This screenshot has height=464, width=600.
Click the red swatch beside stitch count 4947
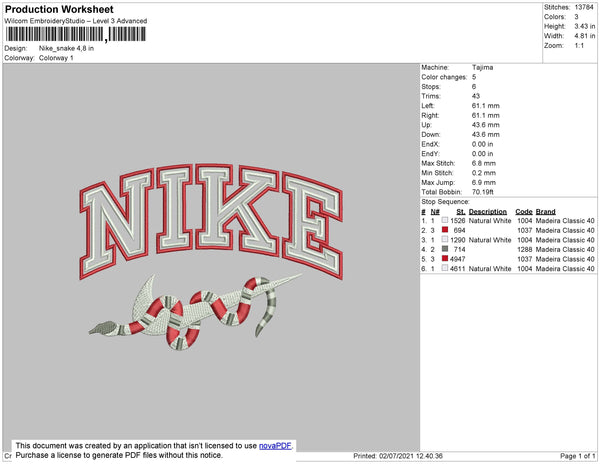click(445, 259)
